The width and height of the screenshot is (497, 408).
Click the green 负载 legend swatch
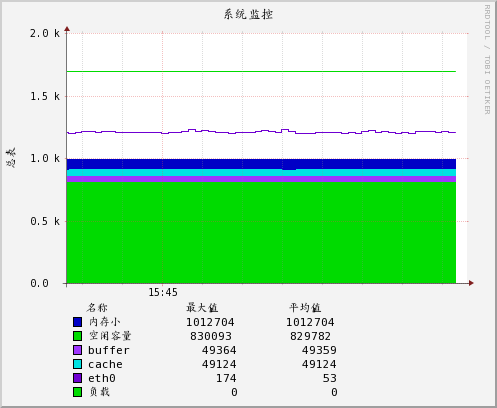click(x=77, y=392)
